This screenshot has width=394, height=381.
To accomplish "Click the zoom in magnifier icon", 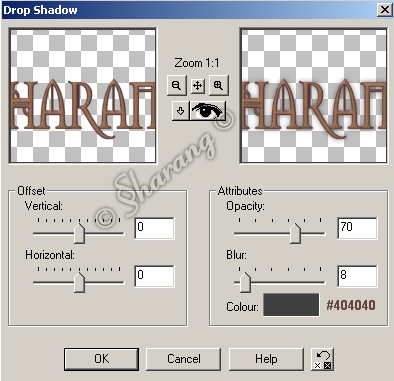I will pos(219,86).
